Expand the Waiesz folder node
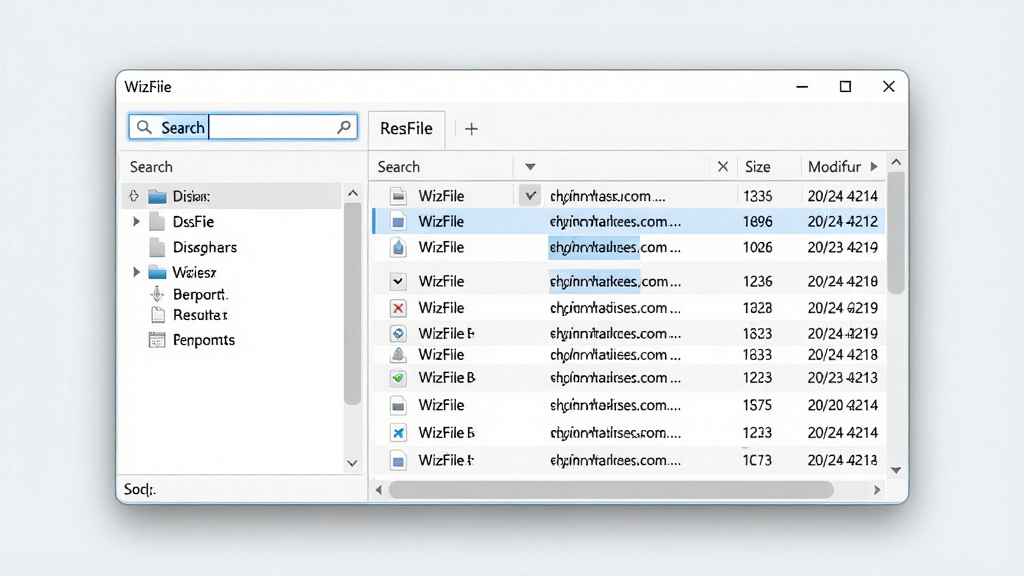The width and height of the screenshot is (1024, 576). [136, 272]
